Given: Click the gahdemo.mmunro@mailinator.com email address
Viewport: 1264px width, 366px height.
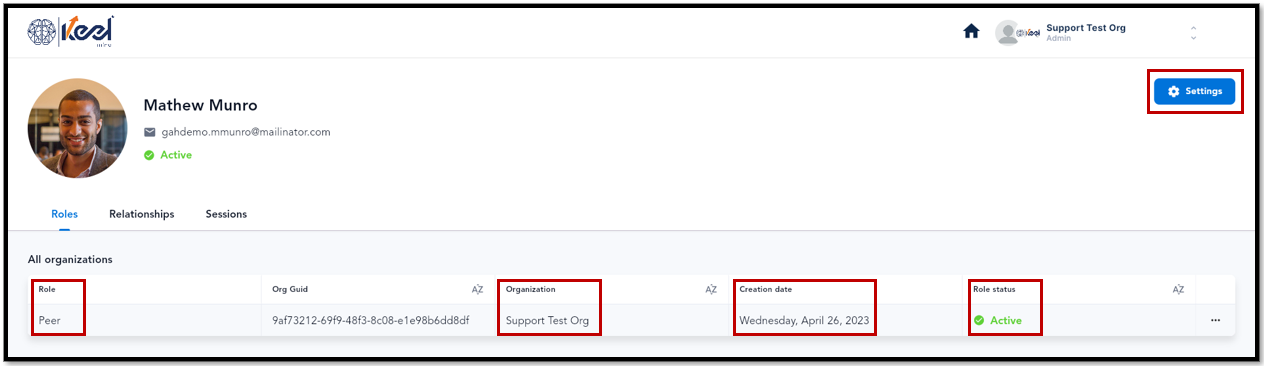Looking at the screenshot, I should [246, 132].
